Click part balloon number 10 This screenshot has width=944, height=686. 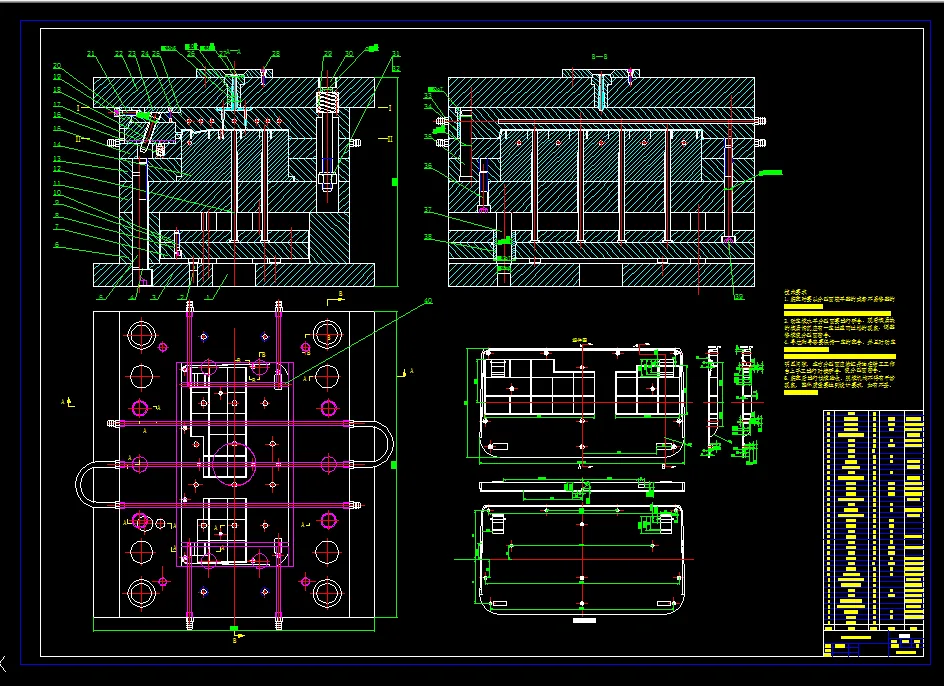pyautogui.click(x=57, y=193)
